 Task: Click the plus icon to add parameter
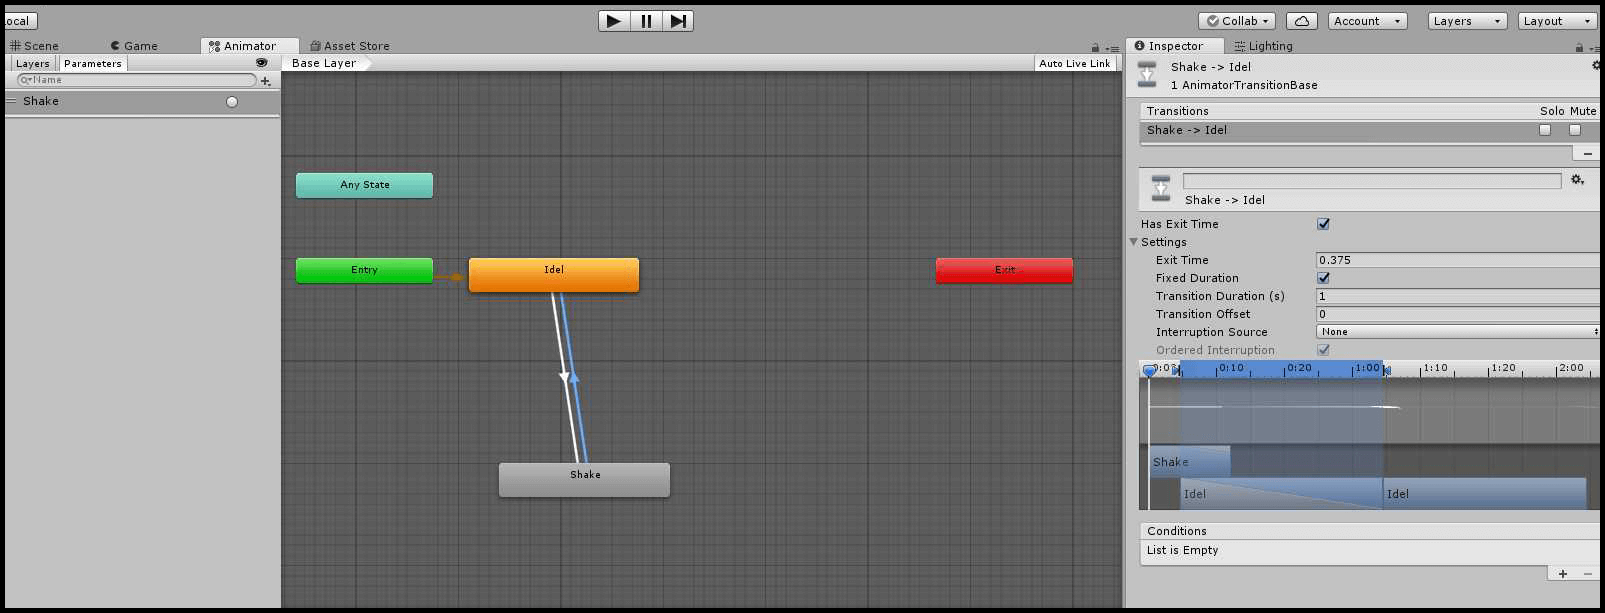(266, 81)
